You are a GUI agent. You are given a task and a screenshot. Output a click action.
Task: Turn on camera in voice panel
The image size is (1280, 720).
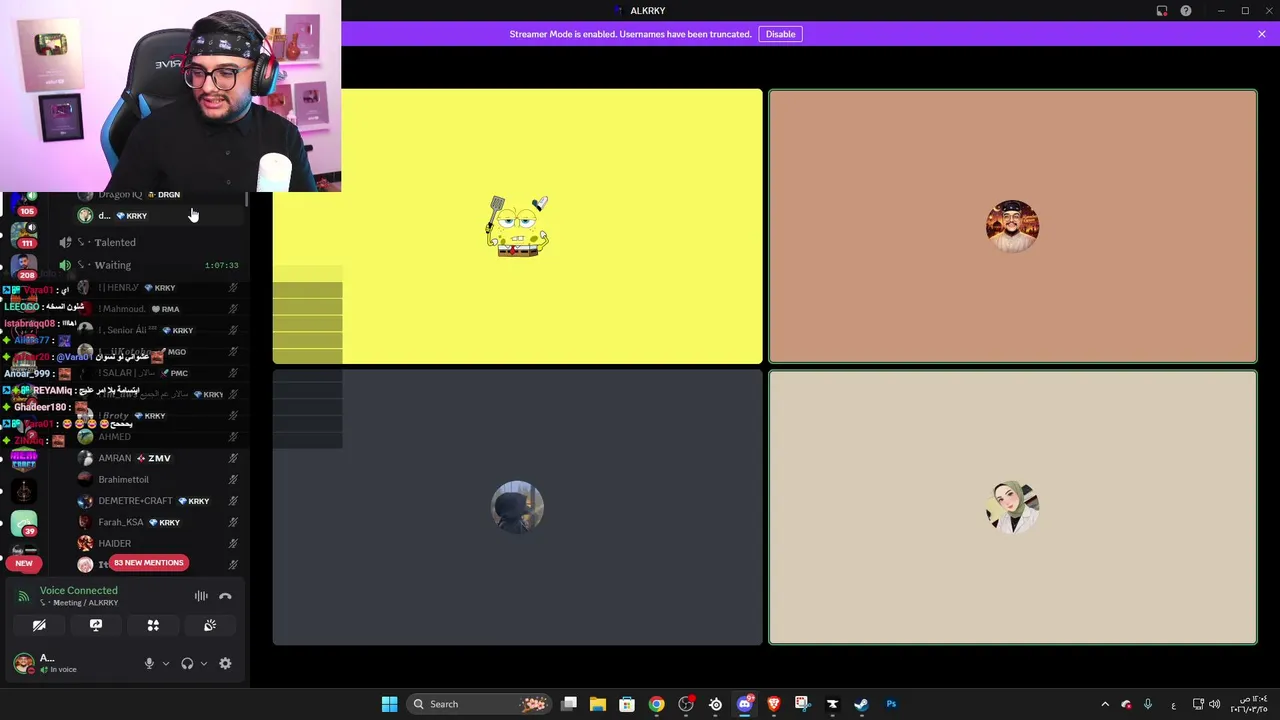(39, 625)
